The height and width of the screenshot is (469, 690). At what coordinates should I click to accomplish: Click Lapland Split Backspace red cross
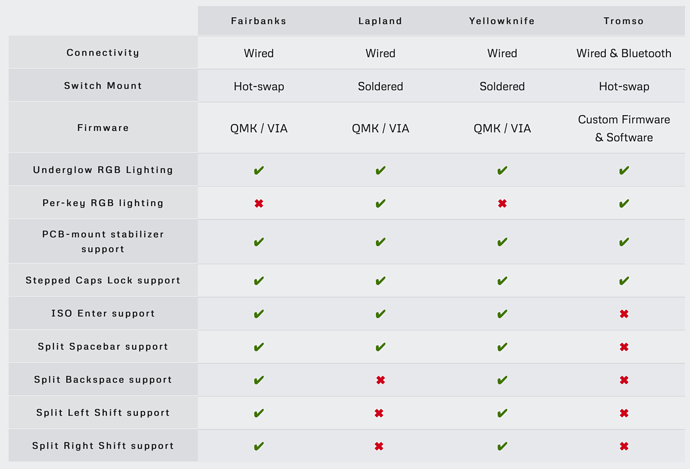tap(381, 380)
